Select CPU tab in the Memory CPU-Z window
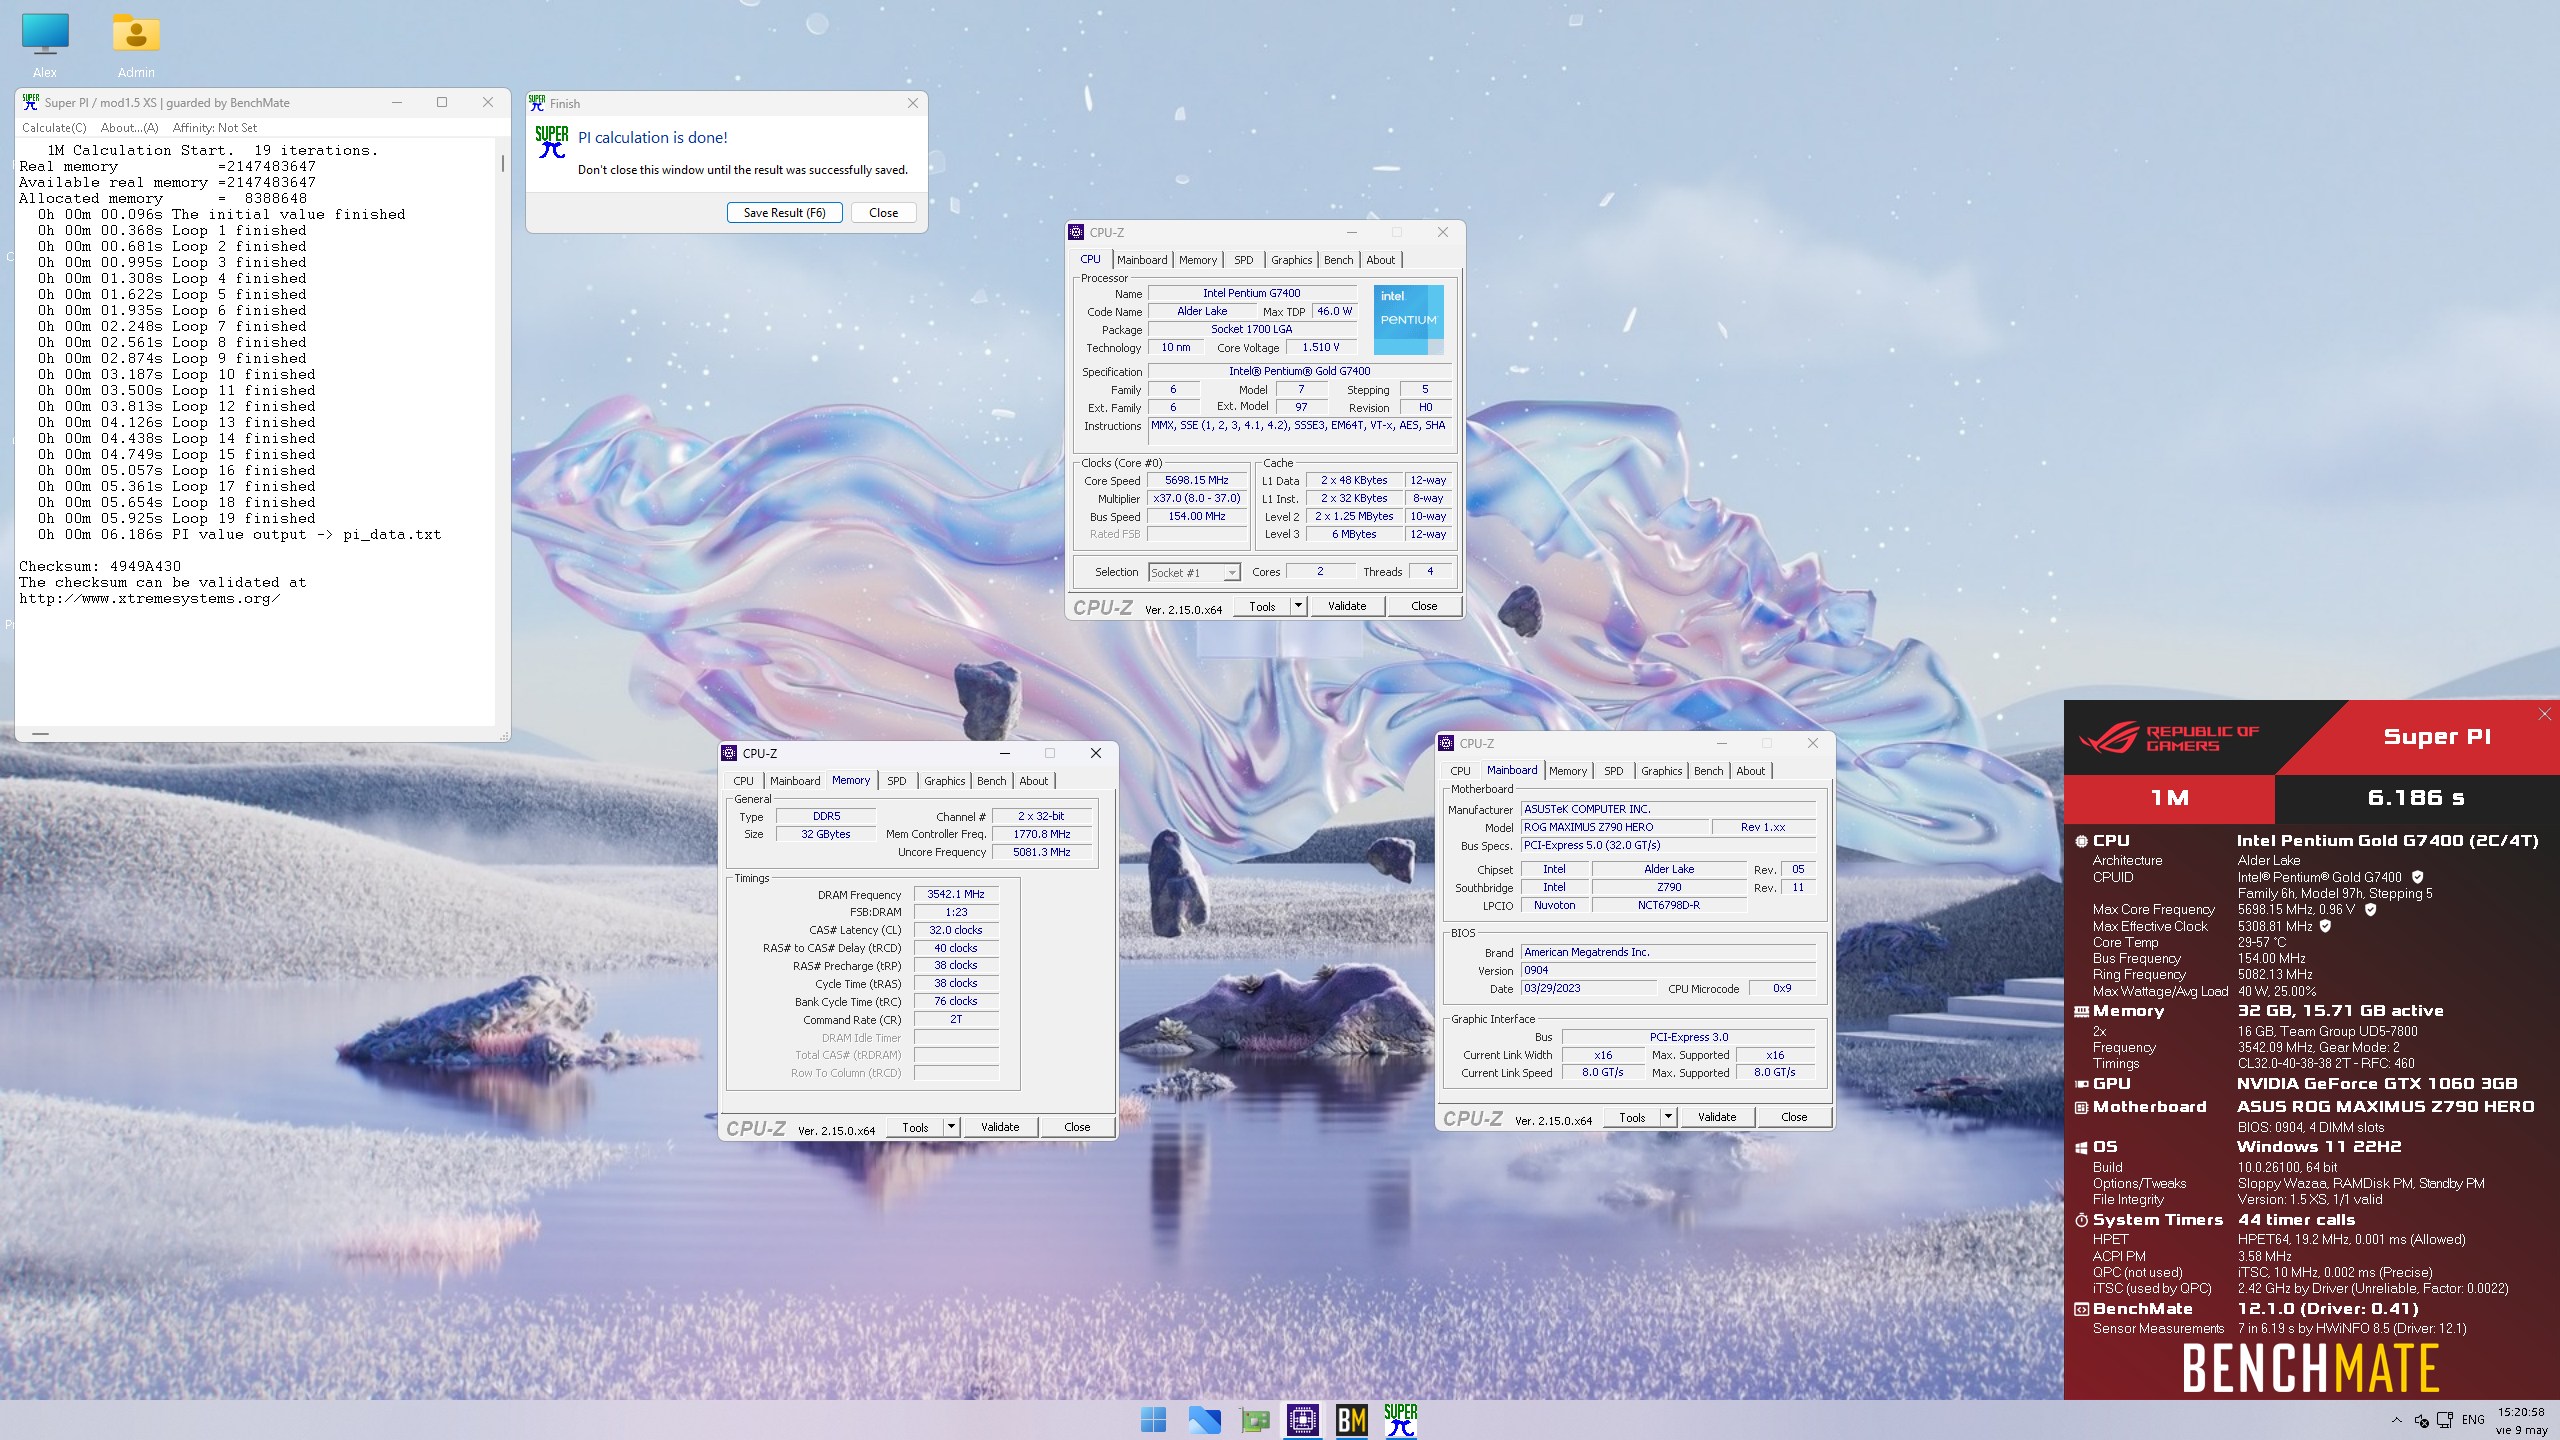This screenshot has height=1440, width=2560. (x=743, y=781)
